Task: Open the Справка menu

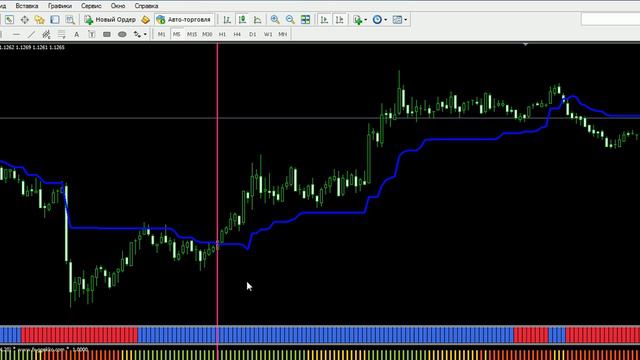Action: tap(146, 6)
